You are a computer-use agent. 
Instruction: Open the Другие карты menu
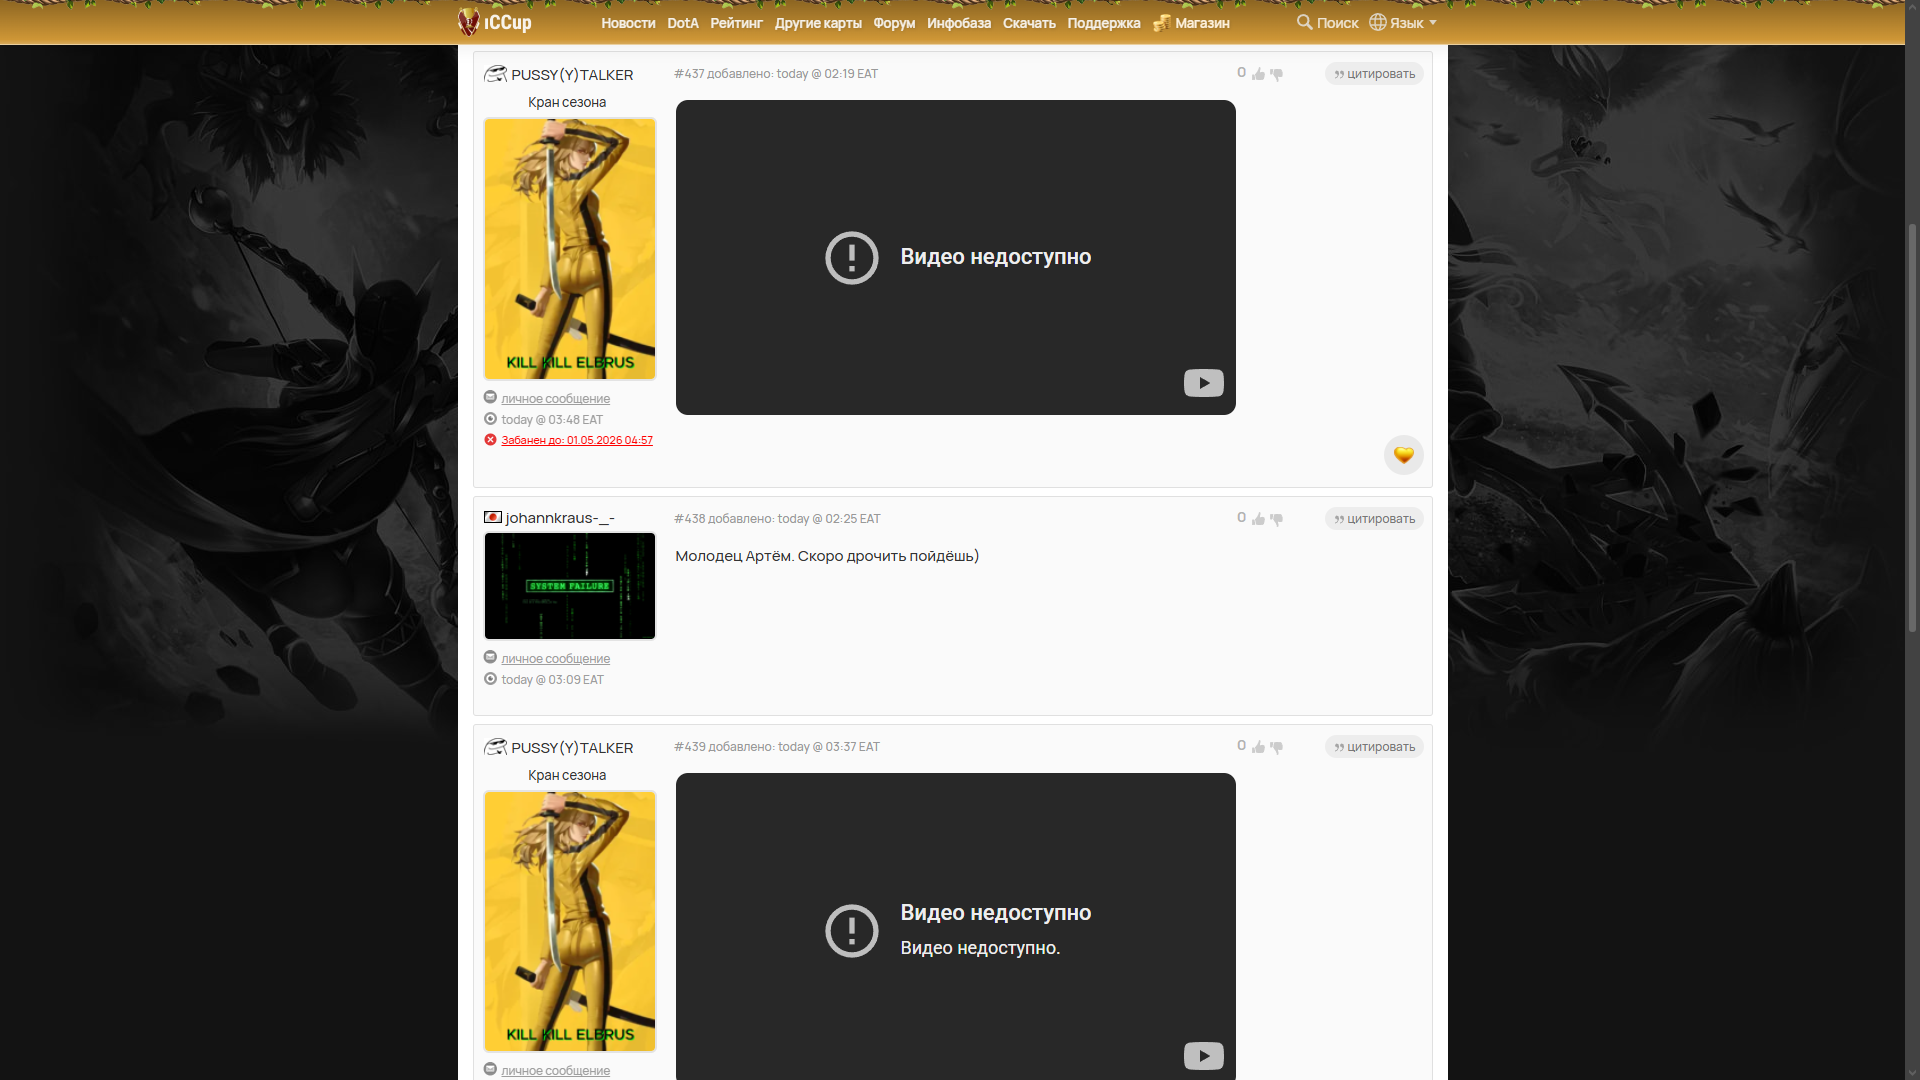(817, 23)
